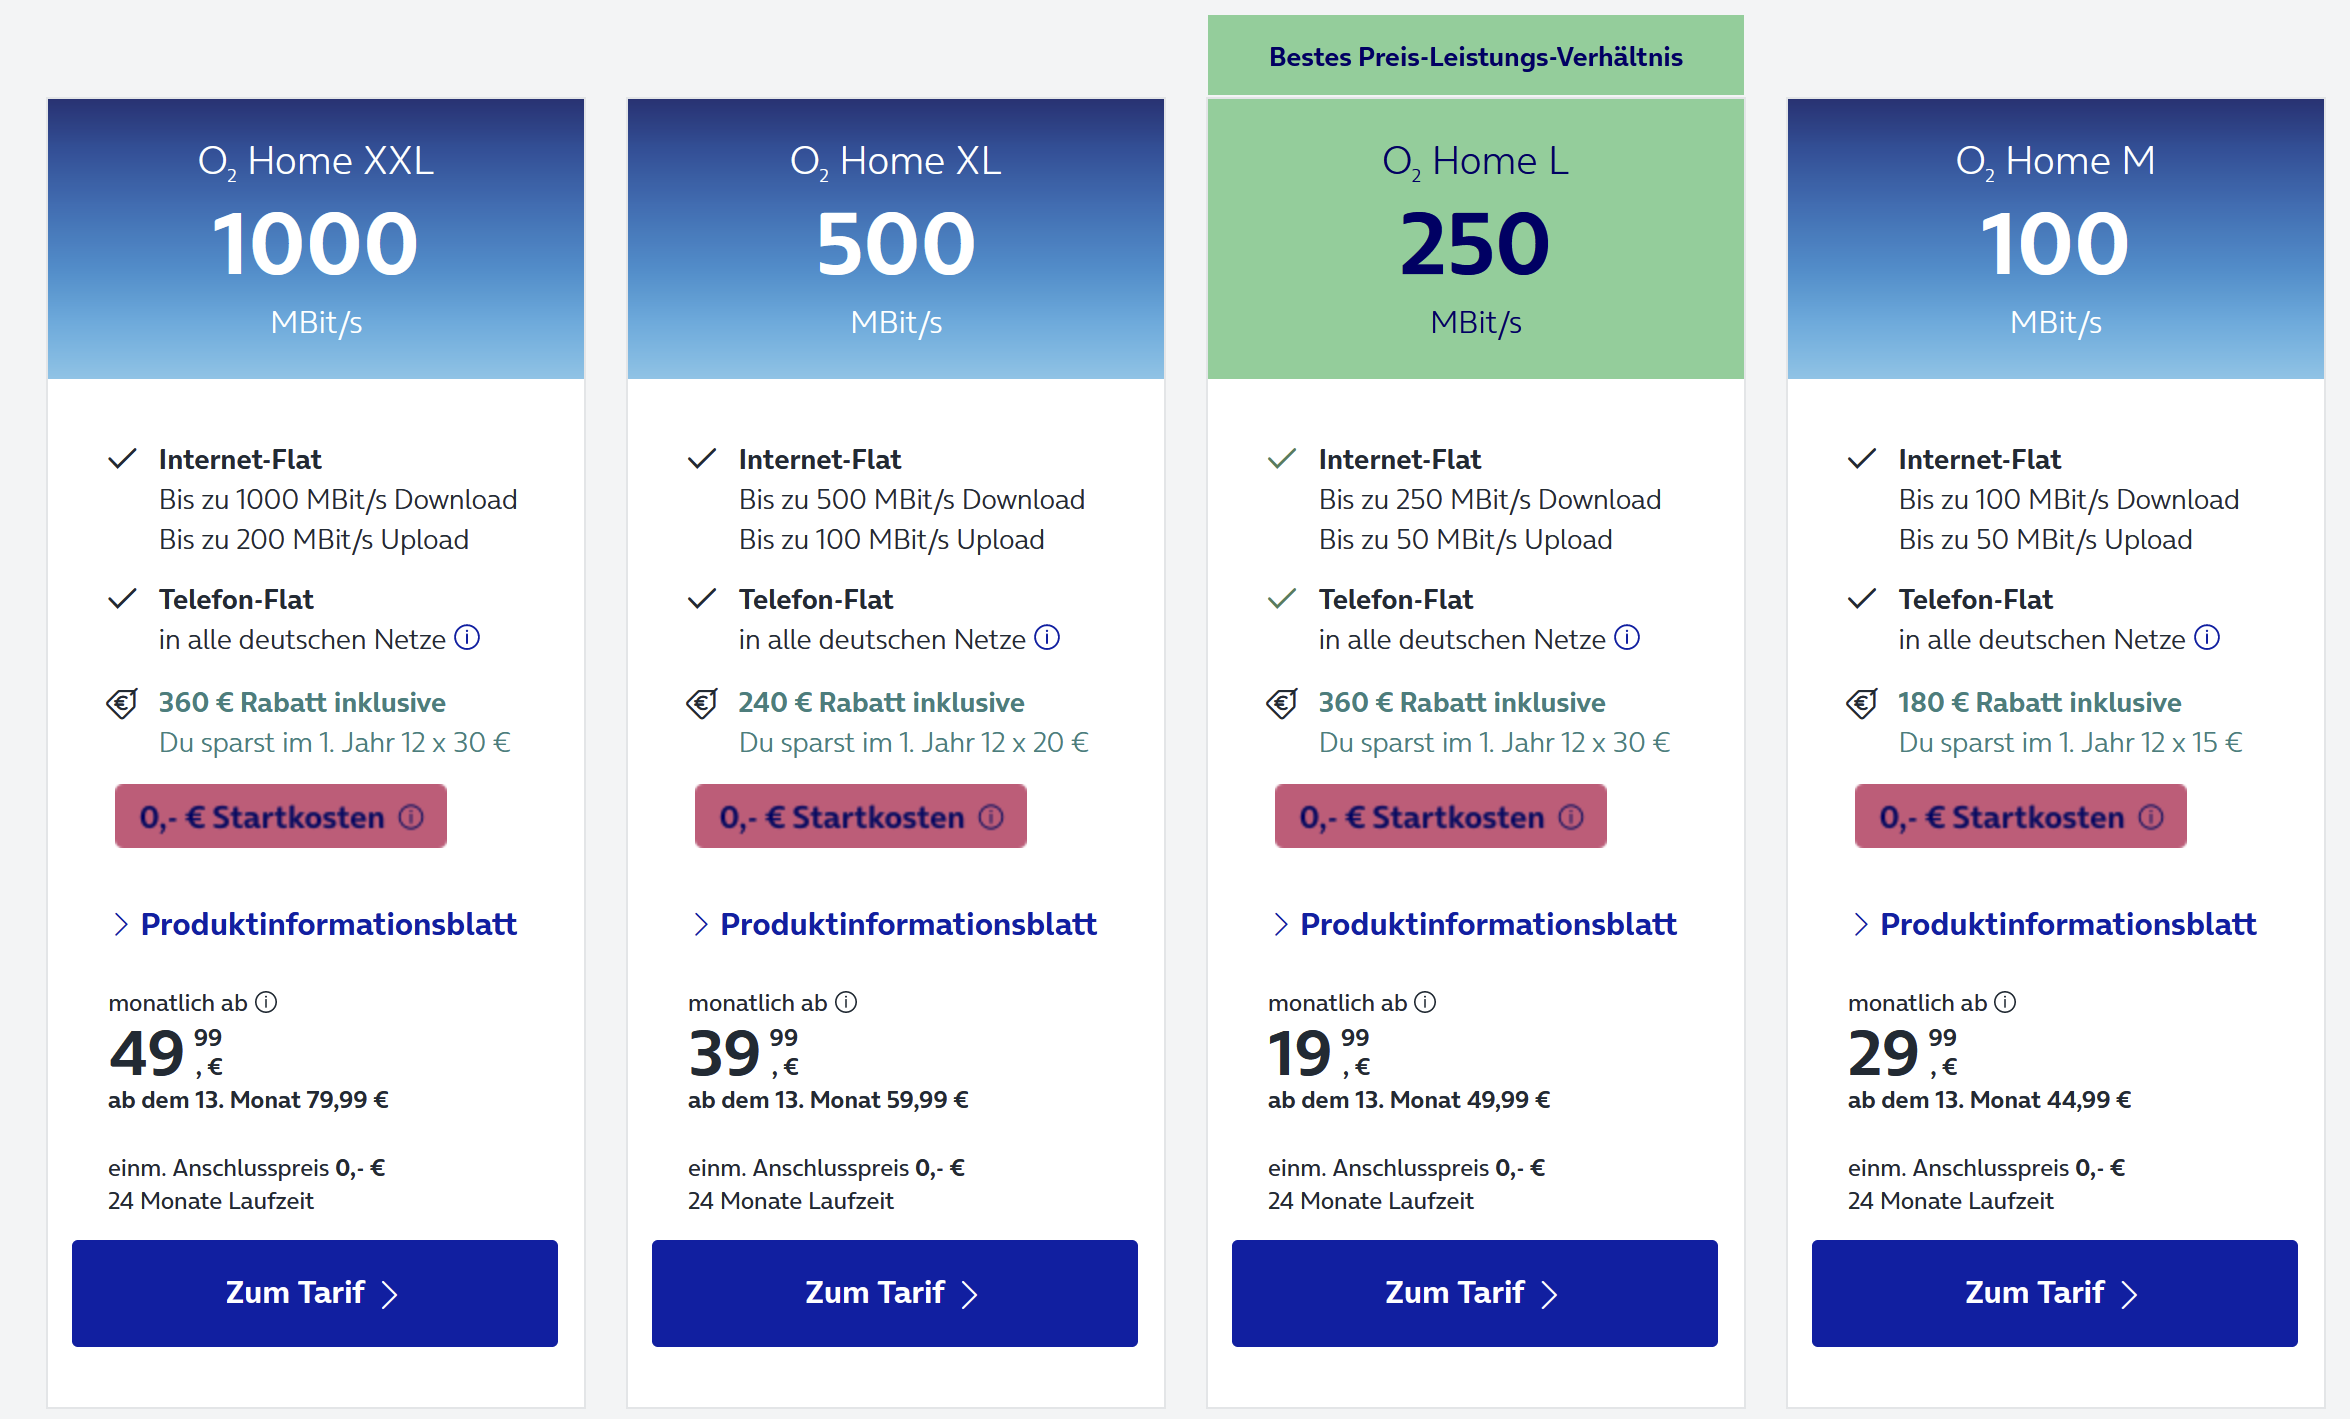The image size is (2350, 1419).
Task: Open Produktinformationsblatt chevron for Home M
Action: (x=1861, y=924)
